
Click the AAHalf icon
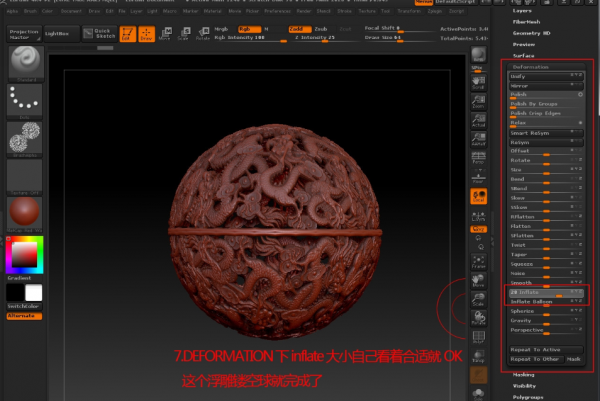tap(478, 139)
